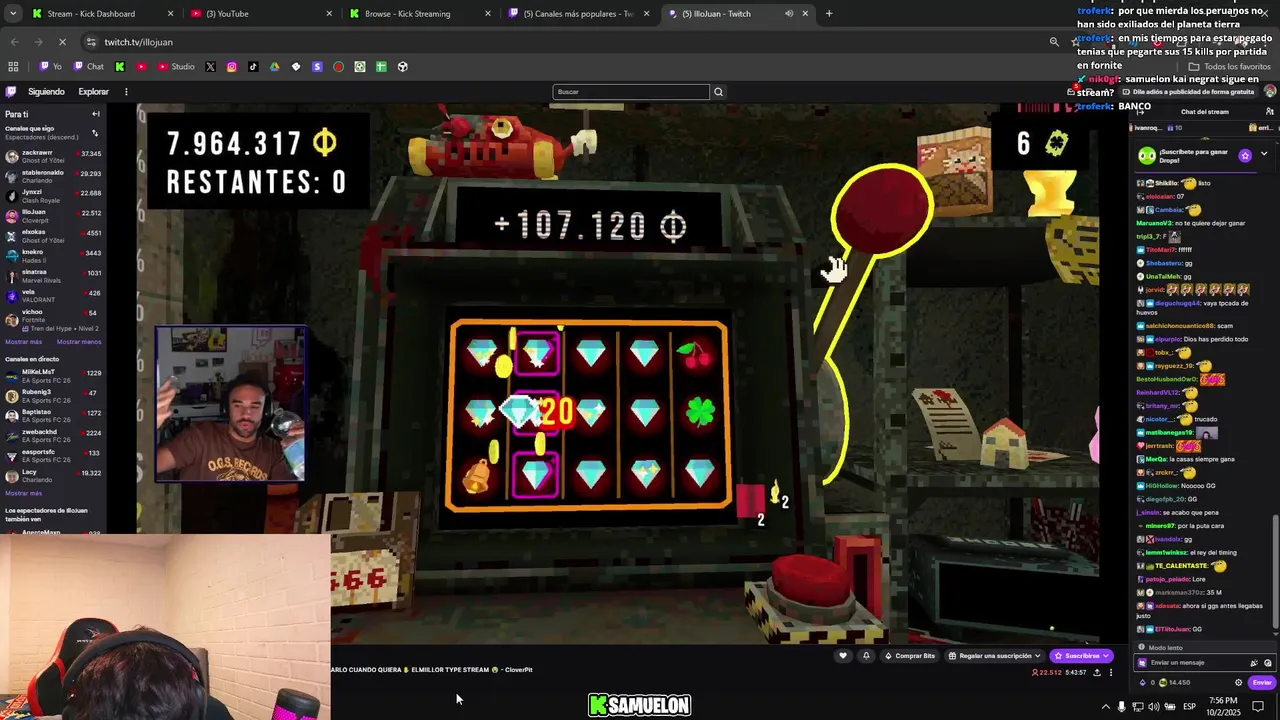Open the TikTok bookmark icon
Image resolution: width=1280 pixels, height=720 pixels.
click(x=253, y=67)
